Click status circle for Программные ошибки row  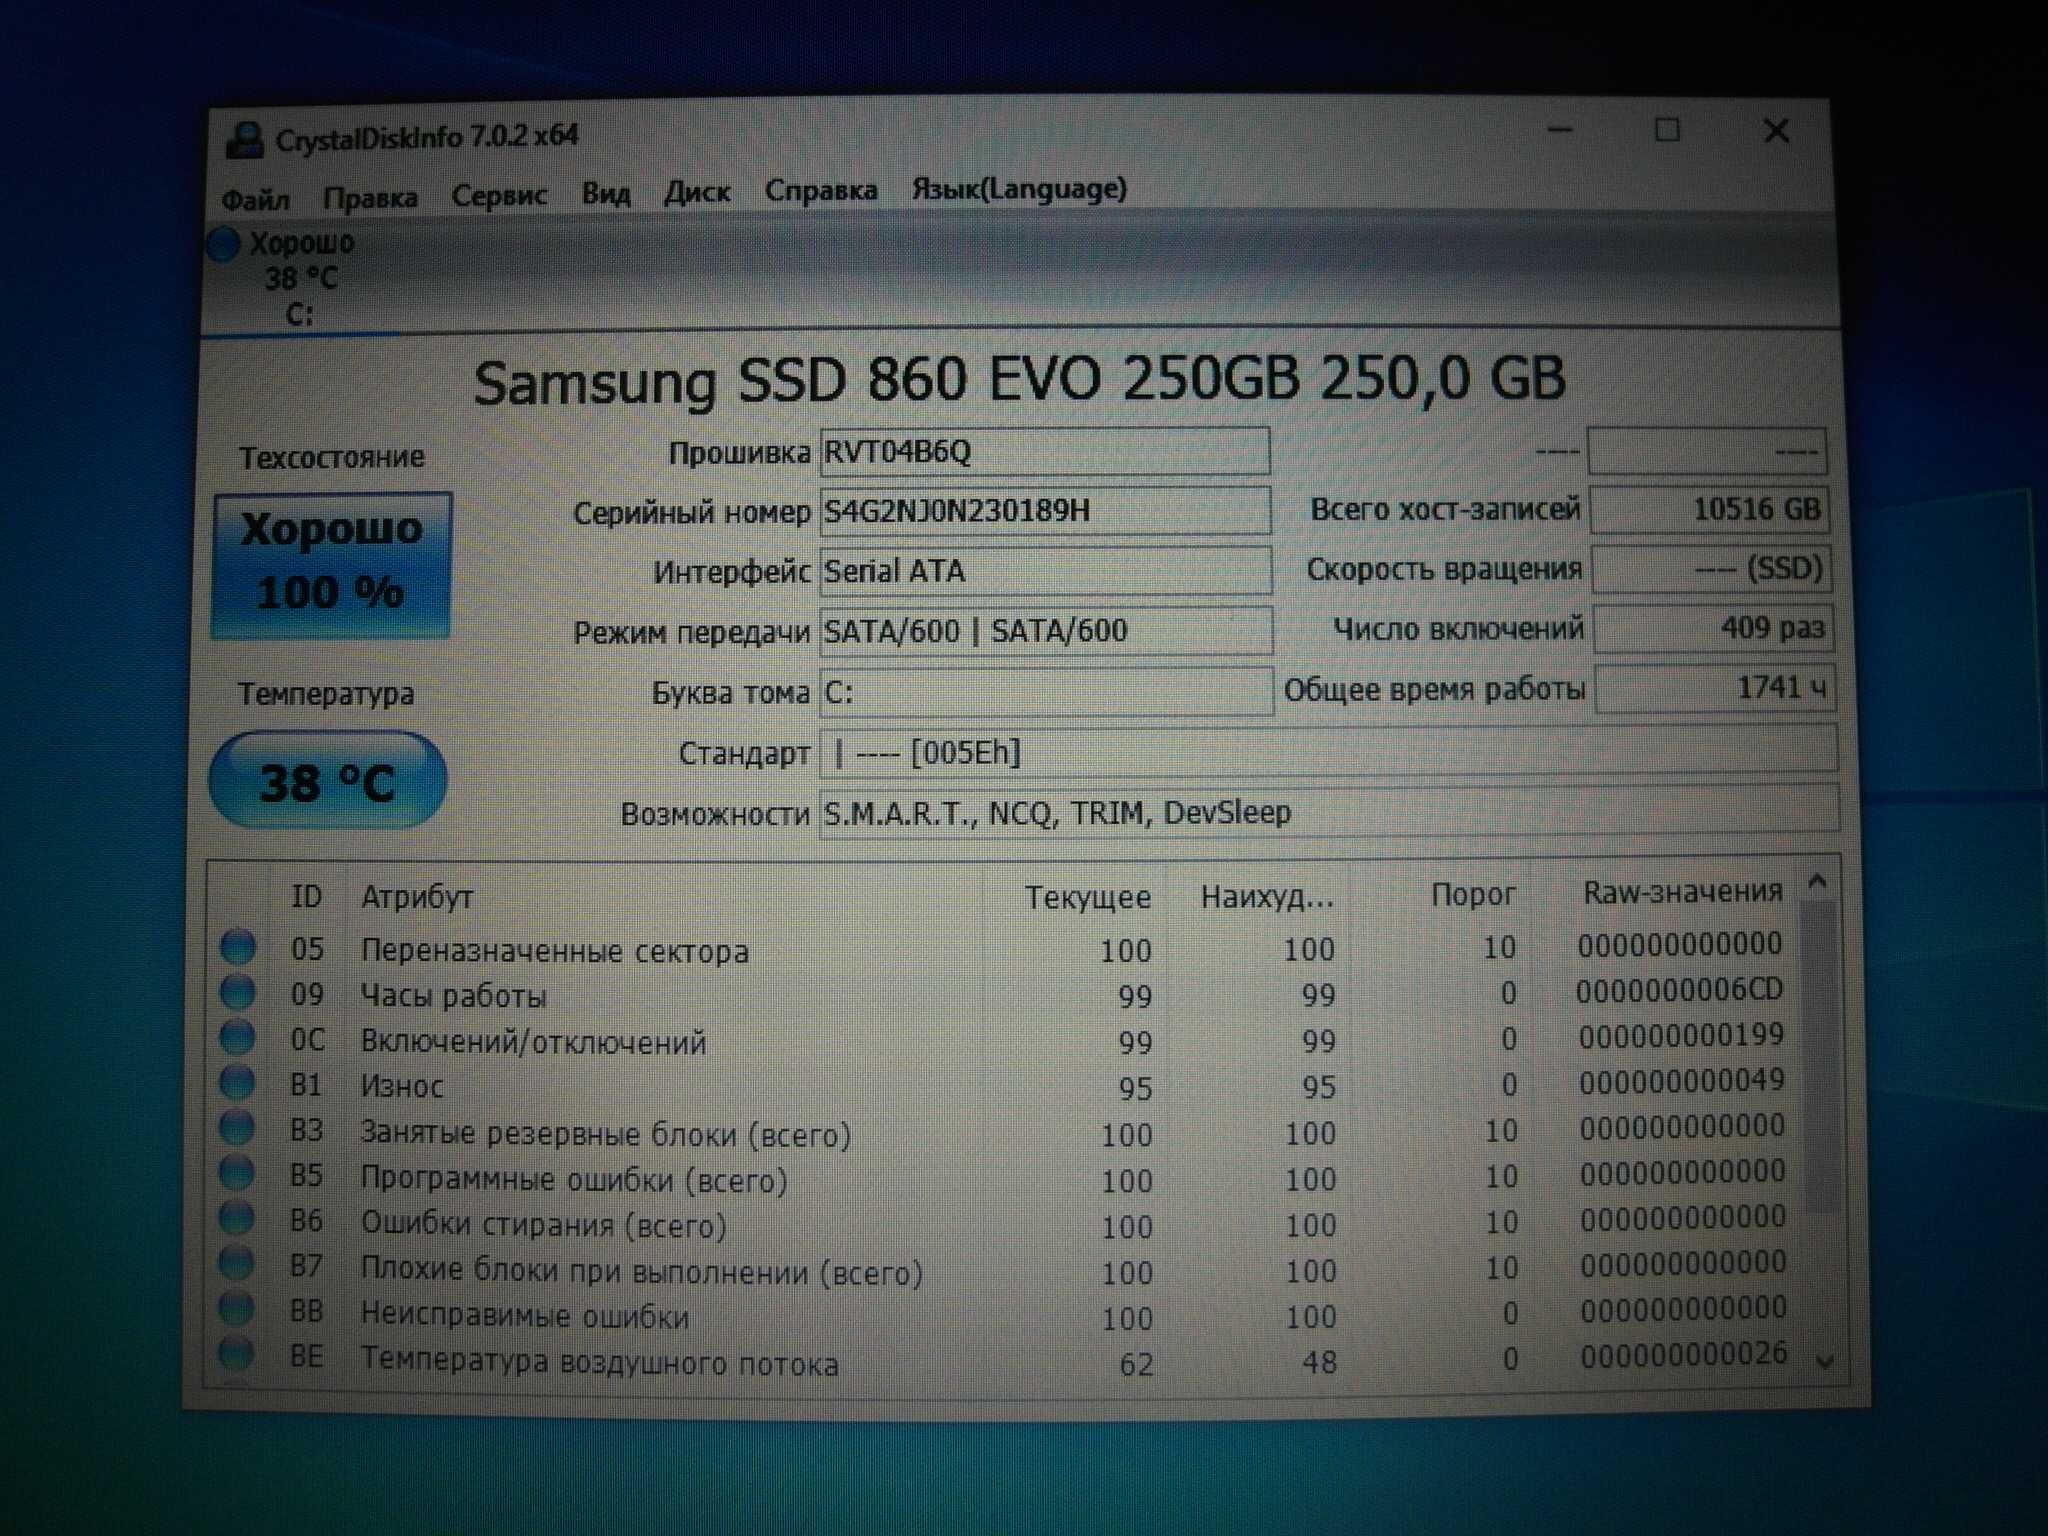(238, 1172)
